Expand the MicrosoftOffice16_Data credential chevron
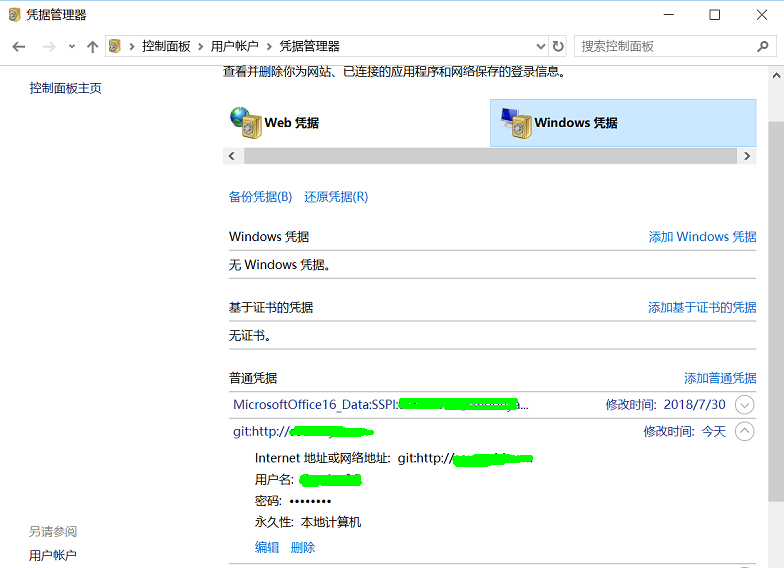The height and width of the screenshot is (568, 784). coord(744,404)
